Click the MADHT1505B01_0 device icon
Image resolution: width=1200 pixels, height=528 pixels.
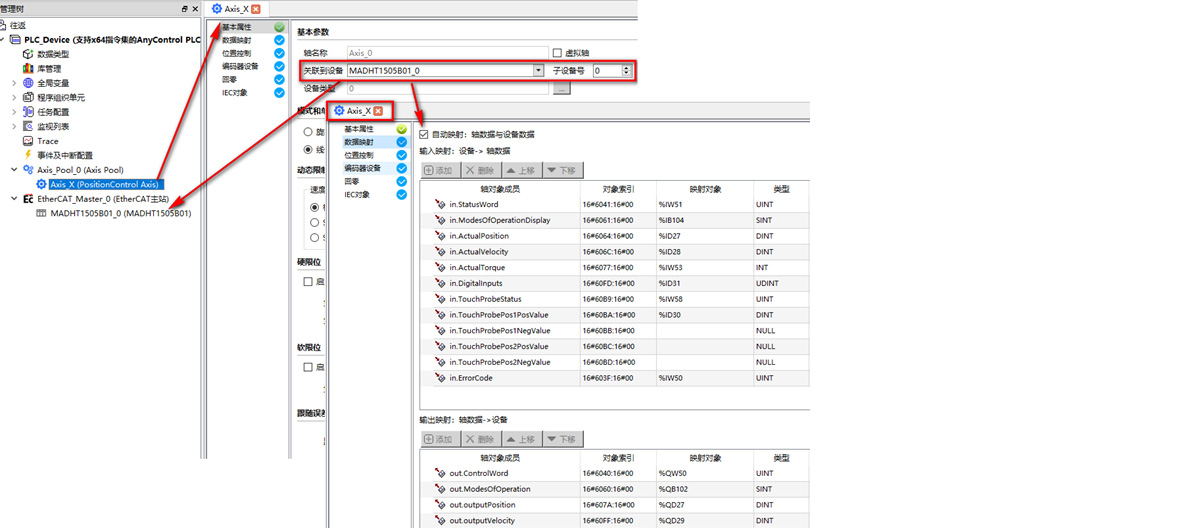click(x=41, y=213)
